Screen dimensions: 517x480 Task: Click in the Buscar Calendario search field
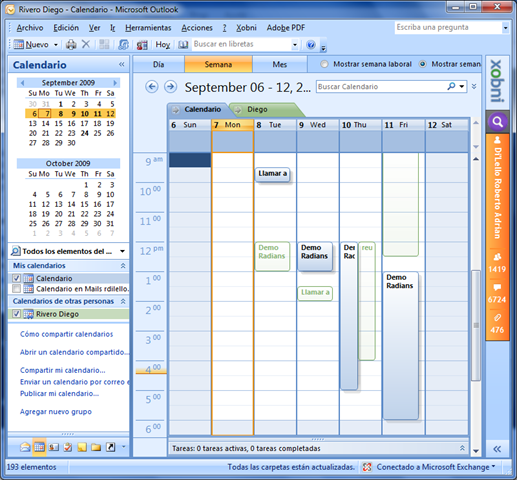[x=380, y=87]
